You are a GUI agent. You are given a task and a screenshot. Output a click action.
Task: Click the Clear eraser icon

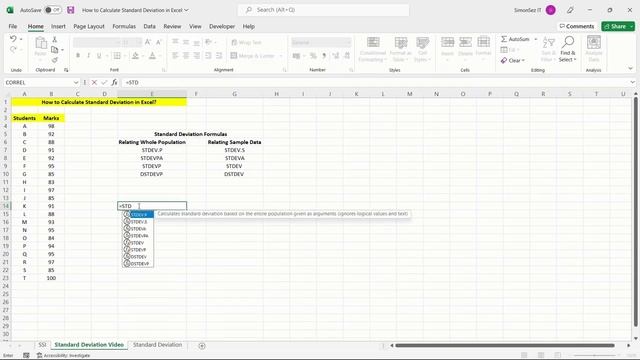coord(504,60)
